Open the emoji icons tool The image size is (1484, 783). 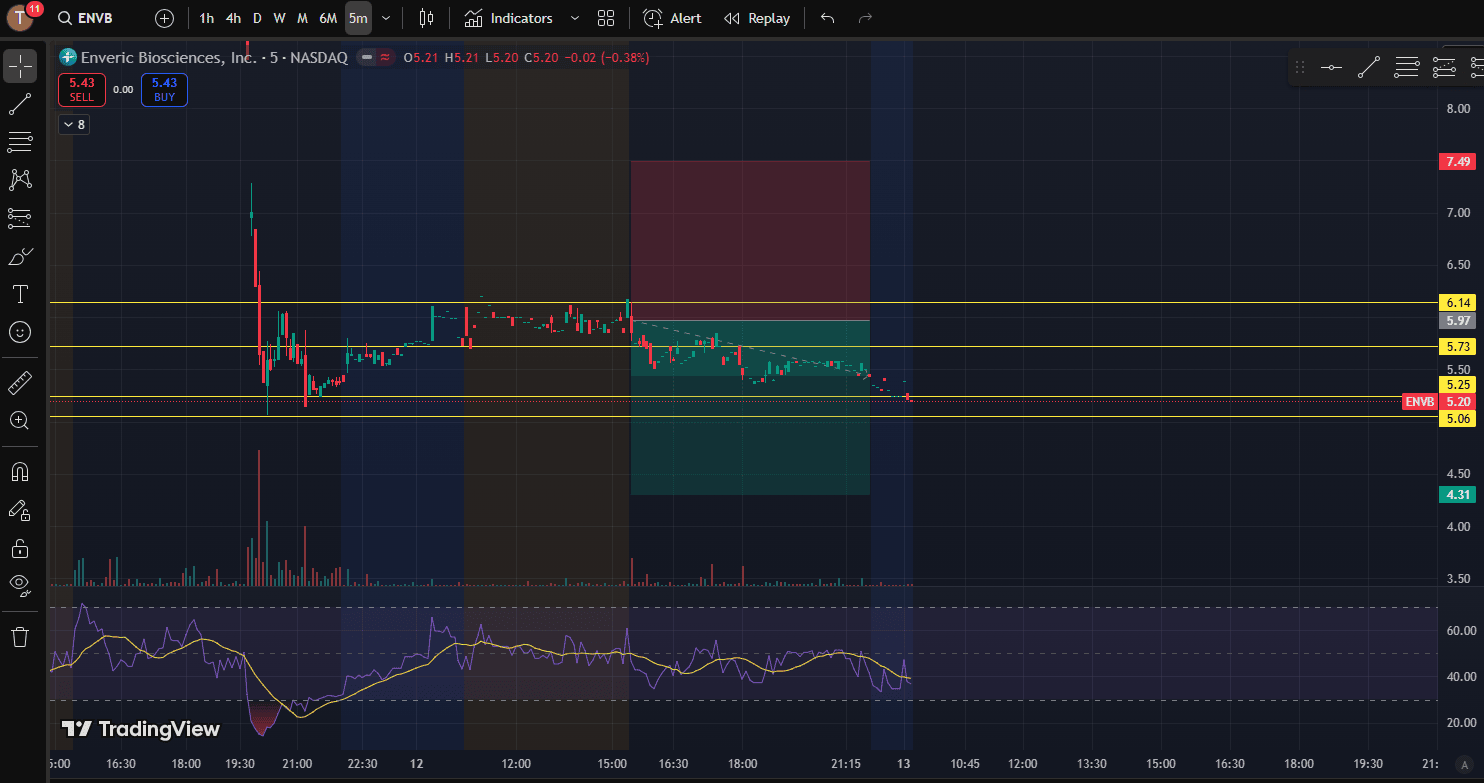click(x=20, y=332)
